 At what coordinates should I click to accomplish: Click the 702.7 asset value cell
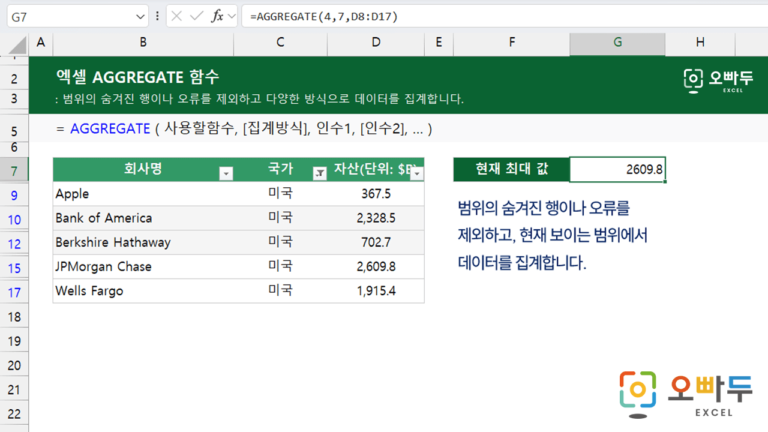(376, 242)
